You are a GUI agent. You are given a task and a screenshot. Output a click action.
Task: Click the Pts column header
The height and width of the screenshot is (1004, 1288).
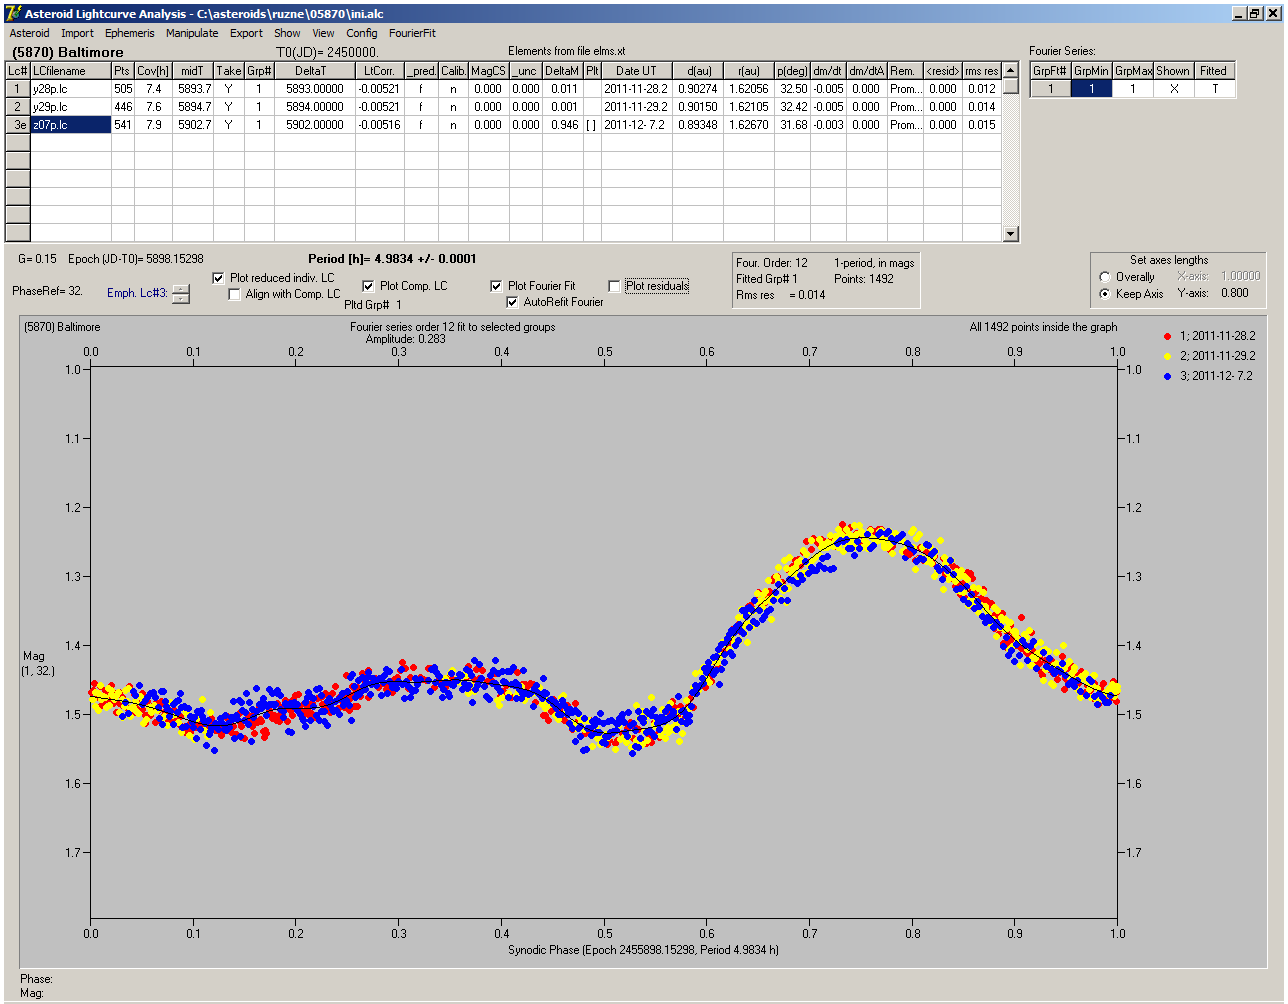(x=123, y=71)
